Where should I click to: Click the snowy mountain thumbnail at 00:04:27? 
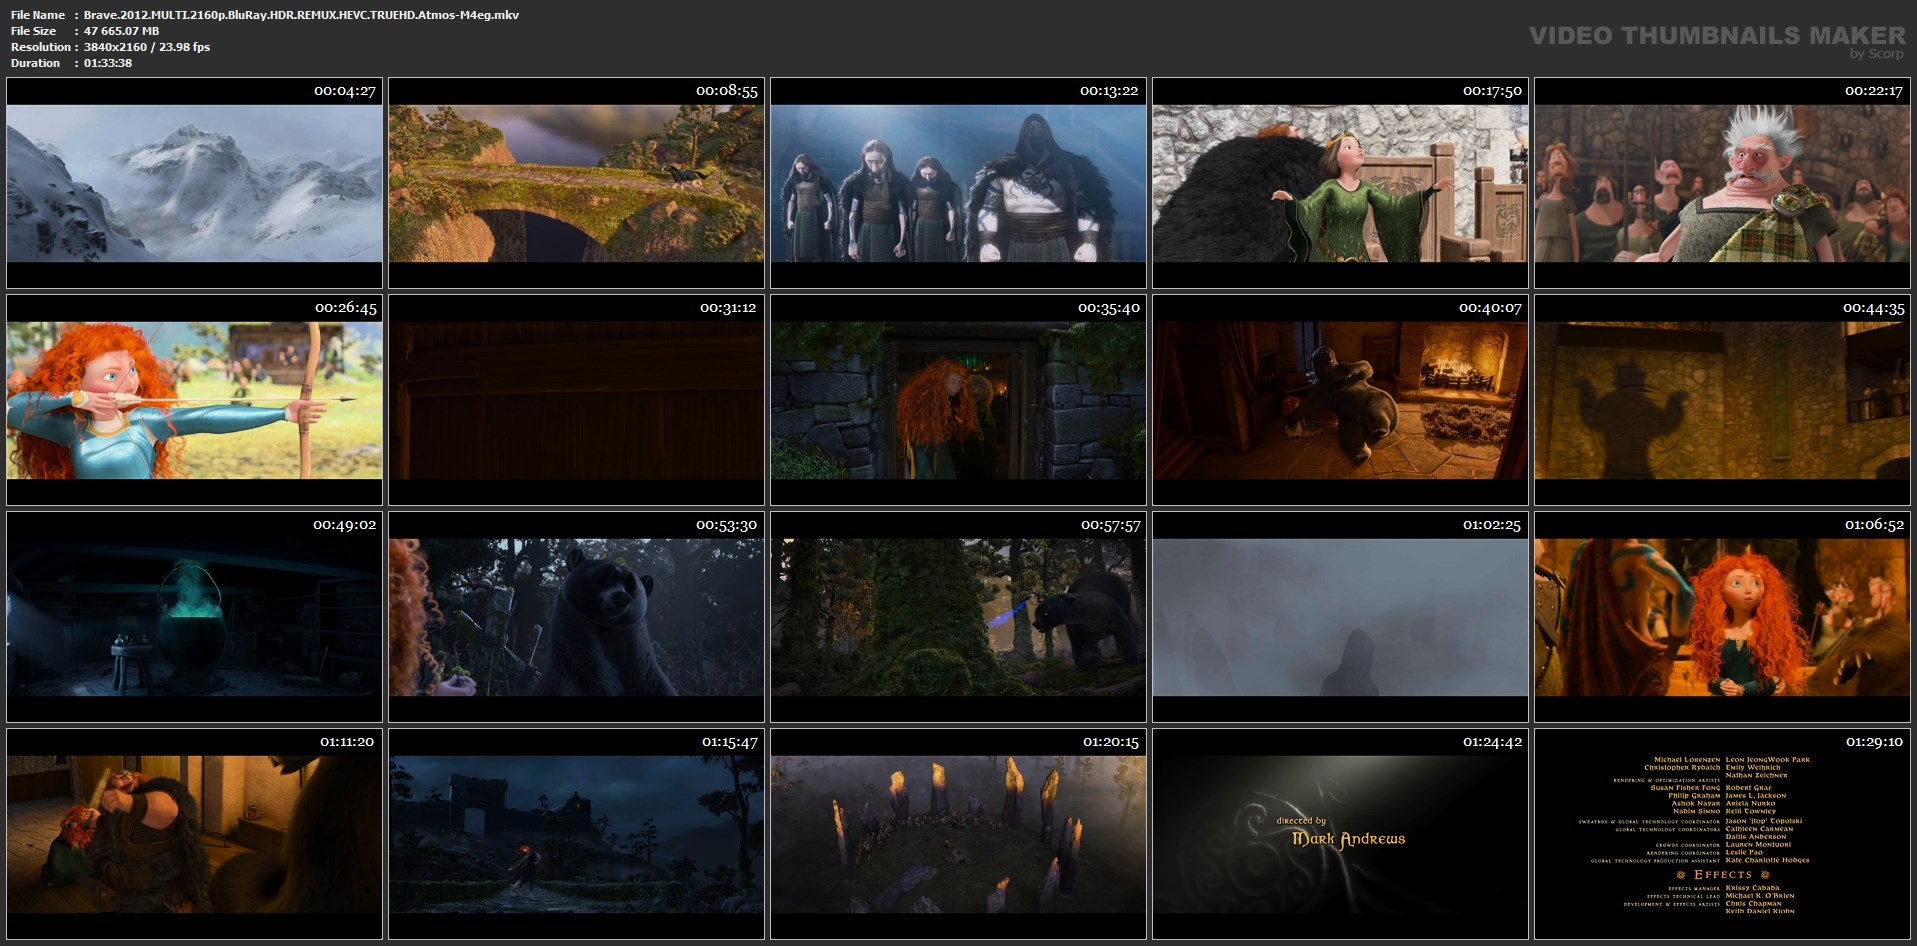click(194, 184)
